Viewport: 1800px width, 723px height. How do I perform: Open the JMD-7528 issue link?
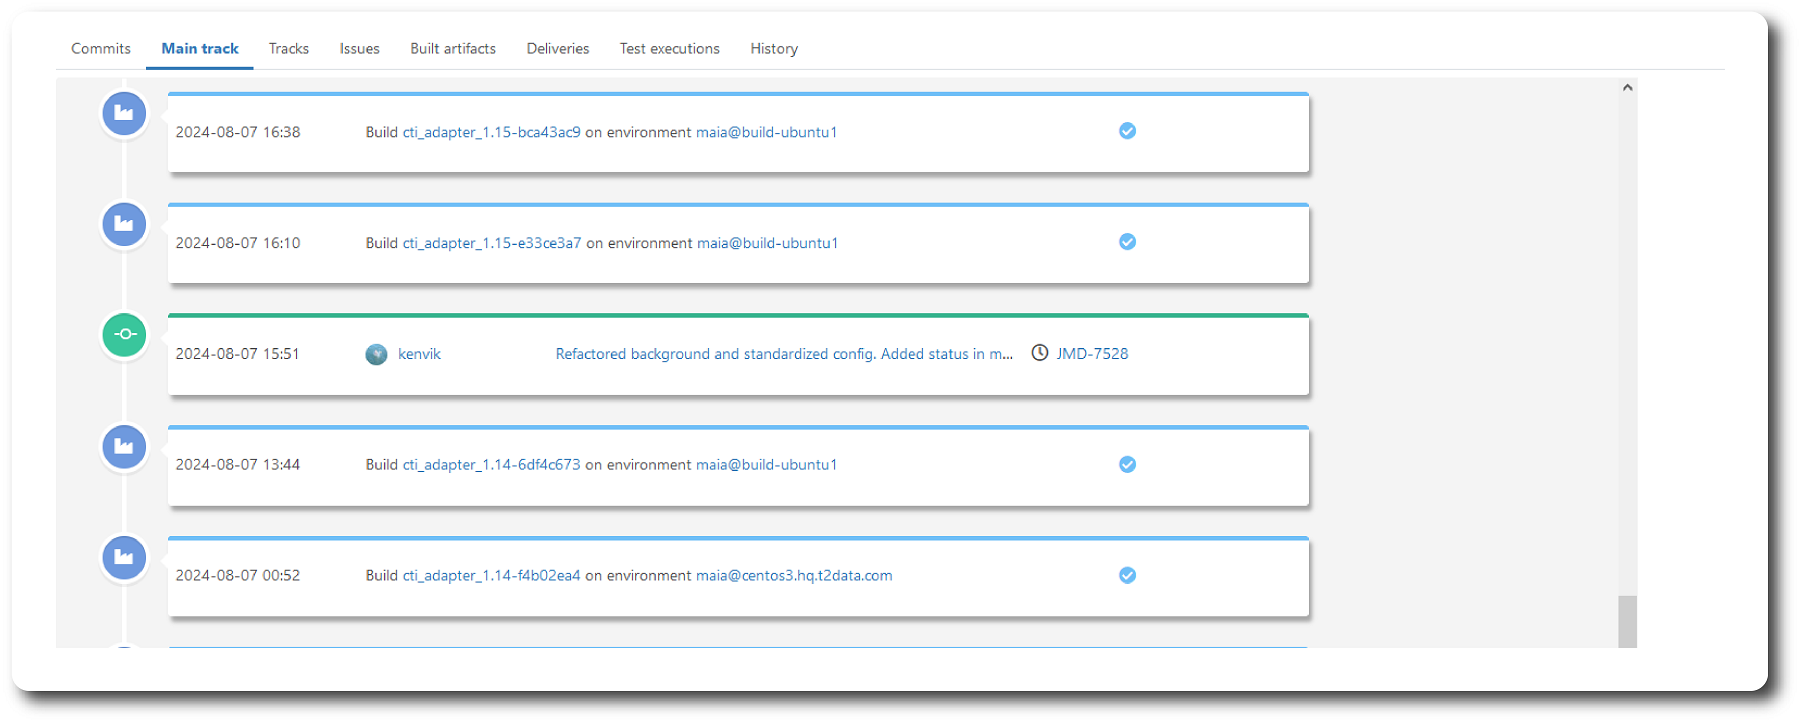[1092, 354]
